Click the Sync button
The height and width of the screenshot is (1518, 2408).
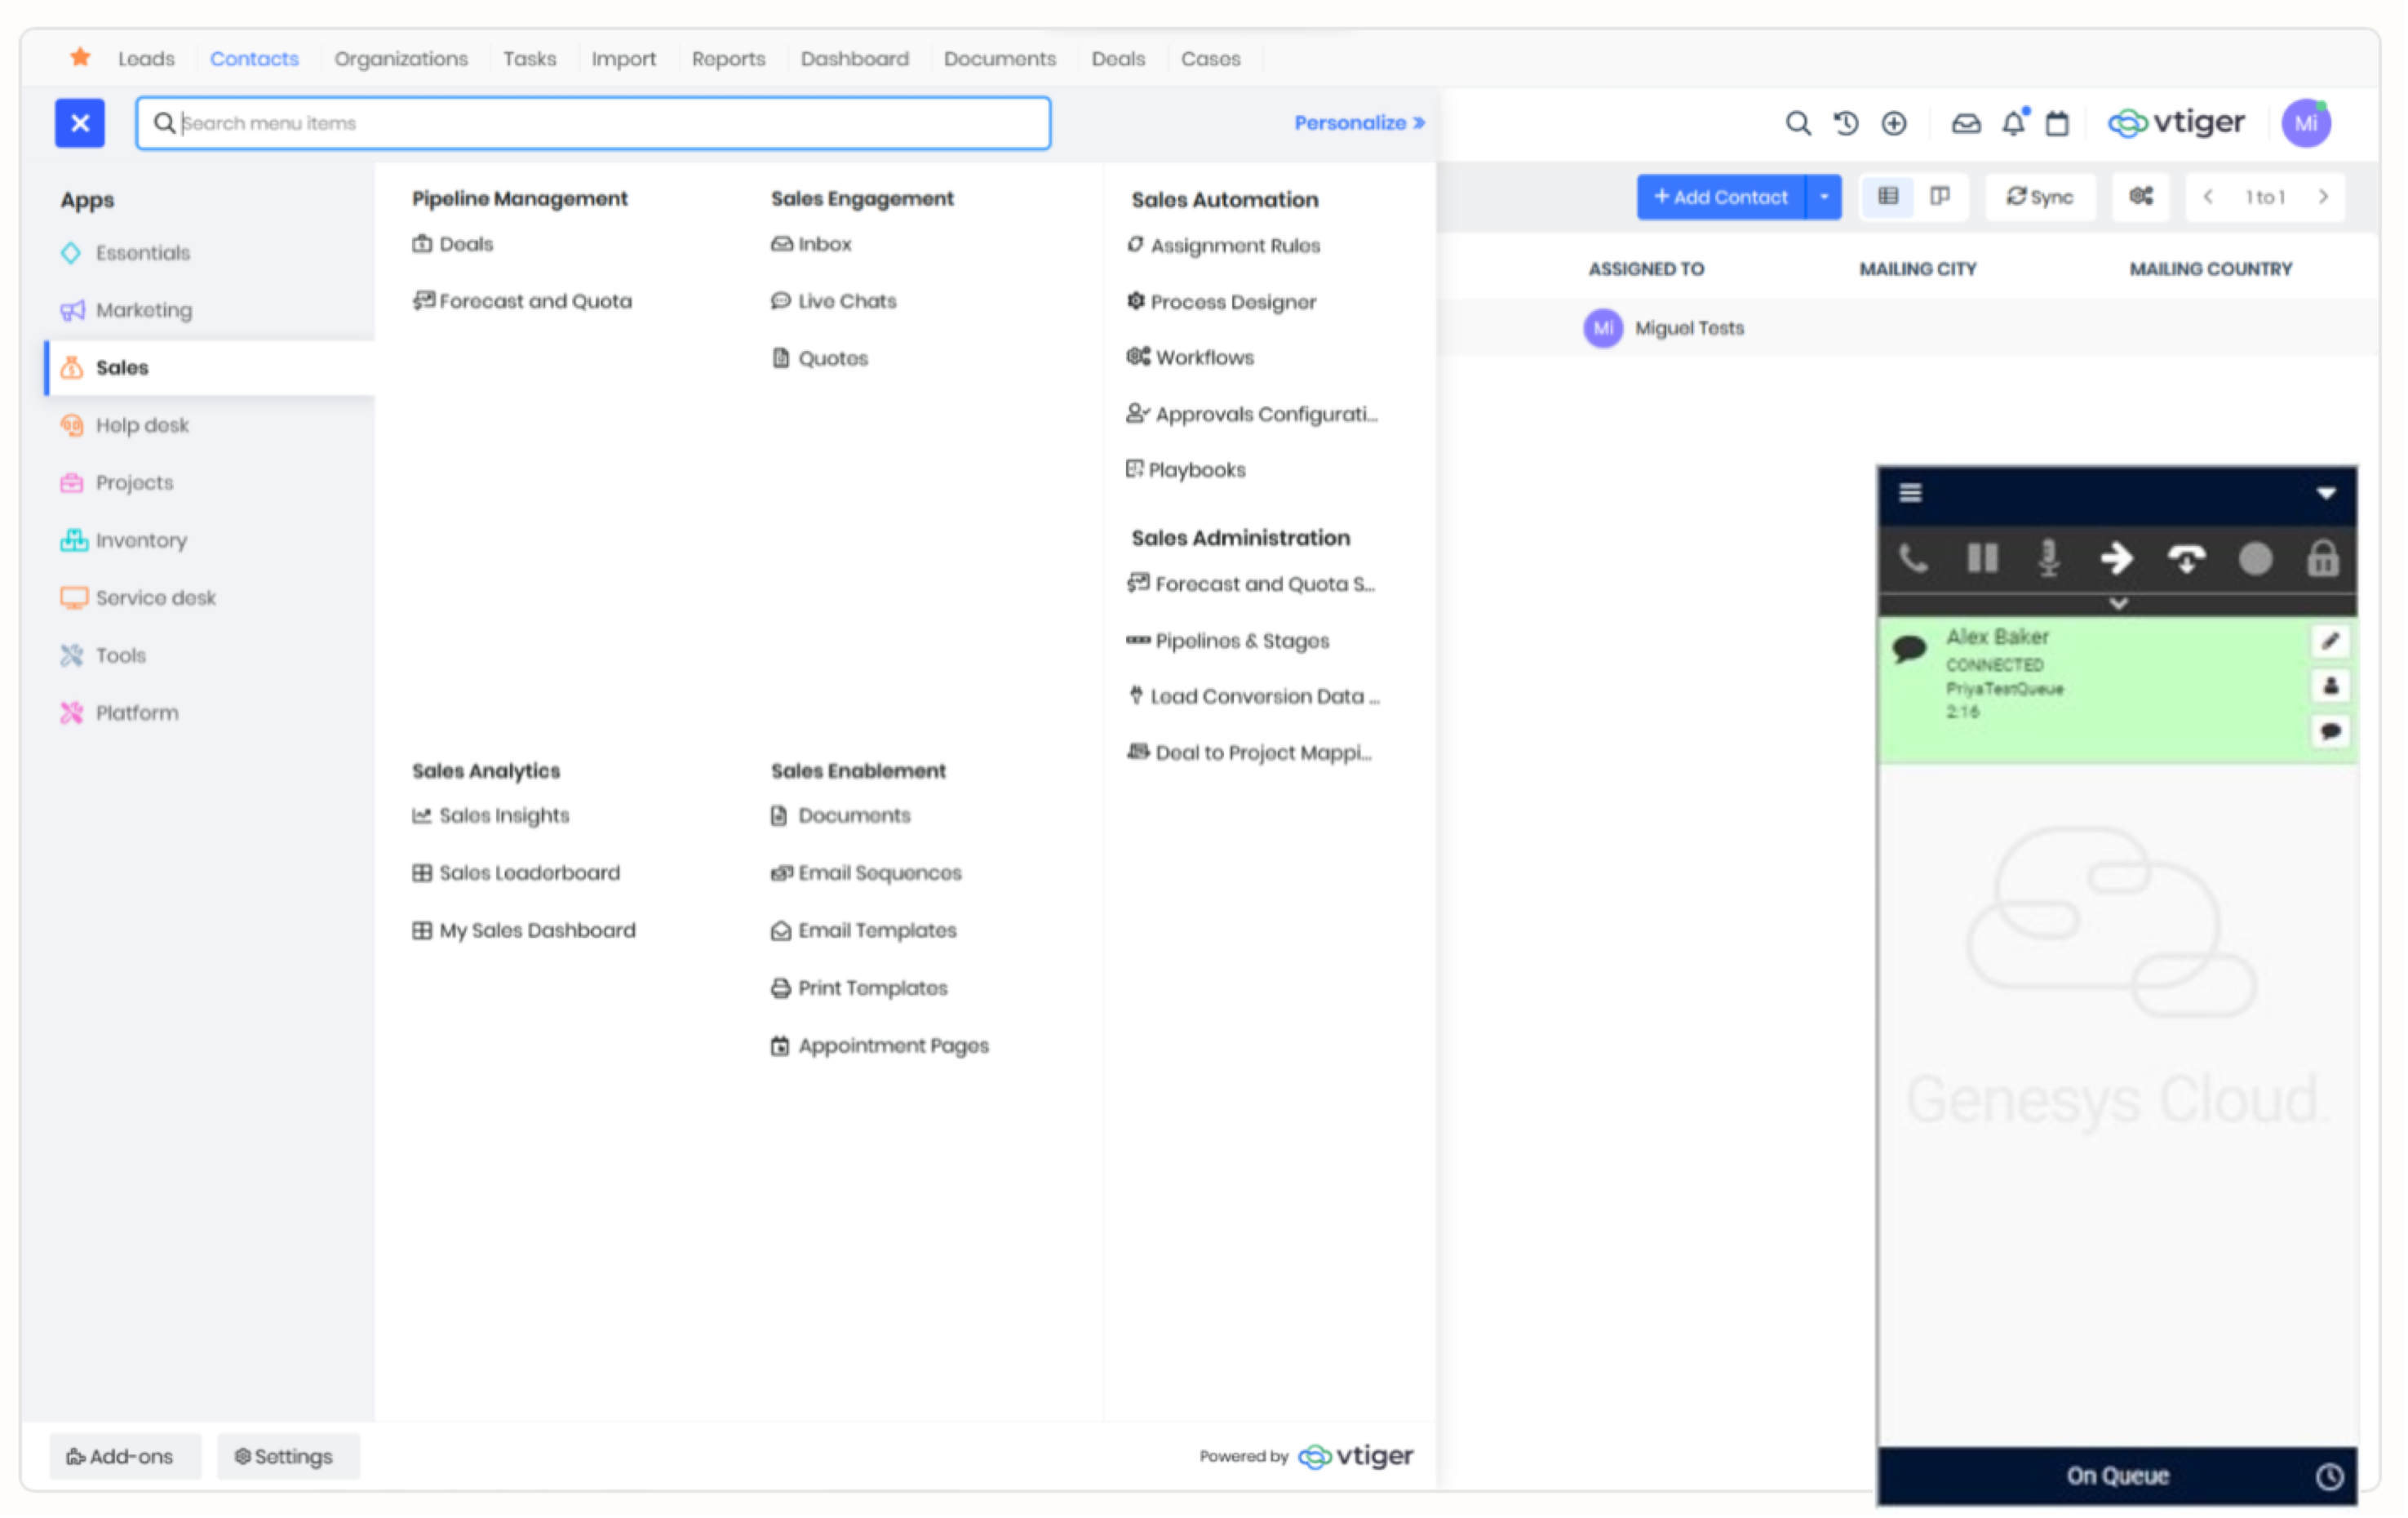tap(2039, 196)
